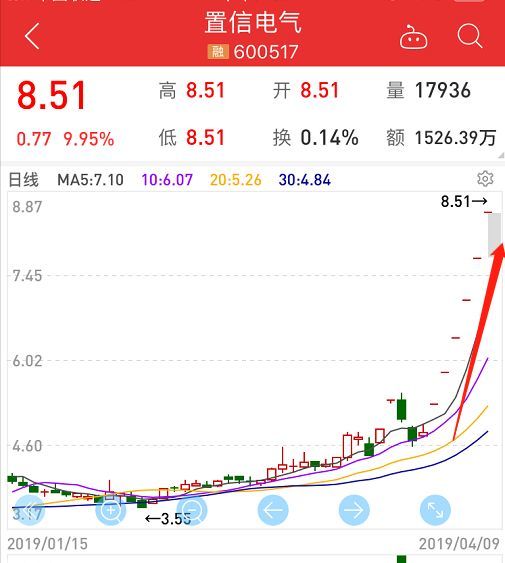This screenshot has height=563, width=505.
Task: Tap the 3.55 low-price marker
Action: (168, 518)
